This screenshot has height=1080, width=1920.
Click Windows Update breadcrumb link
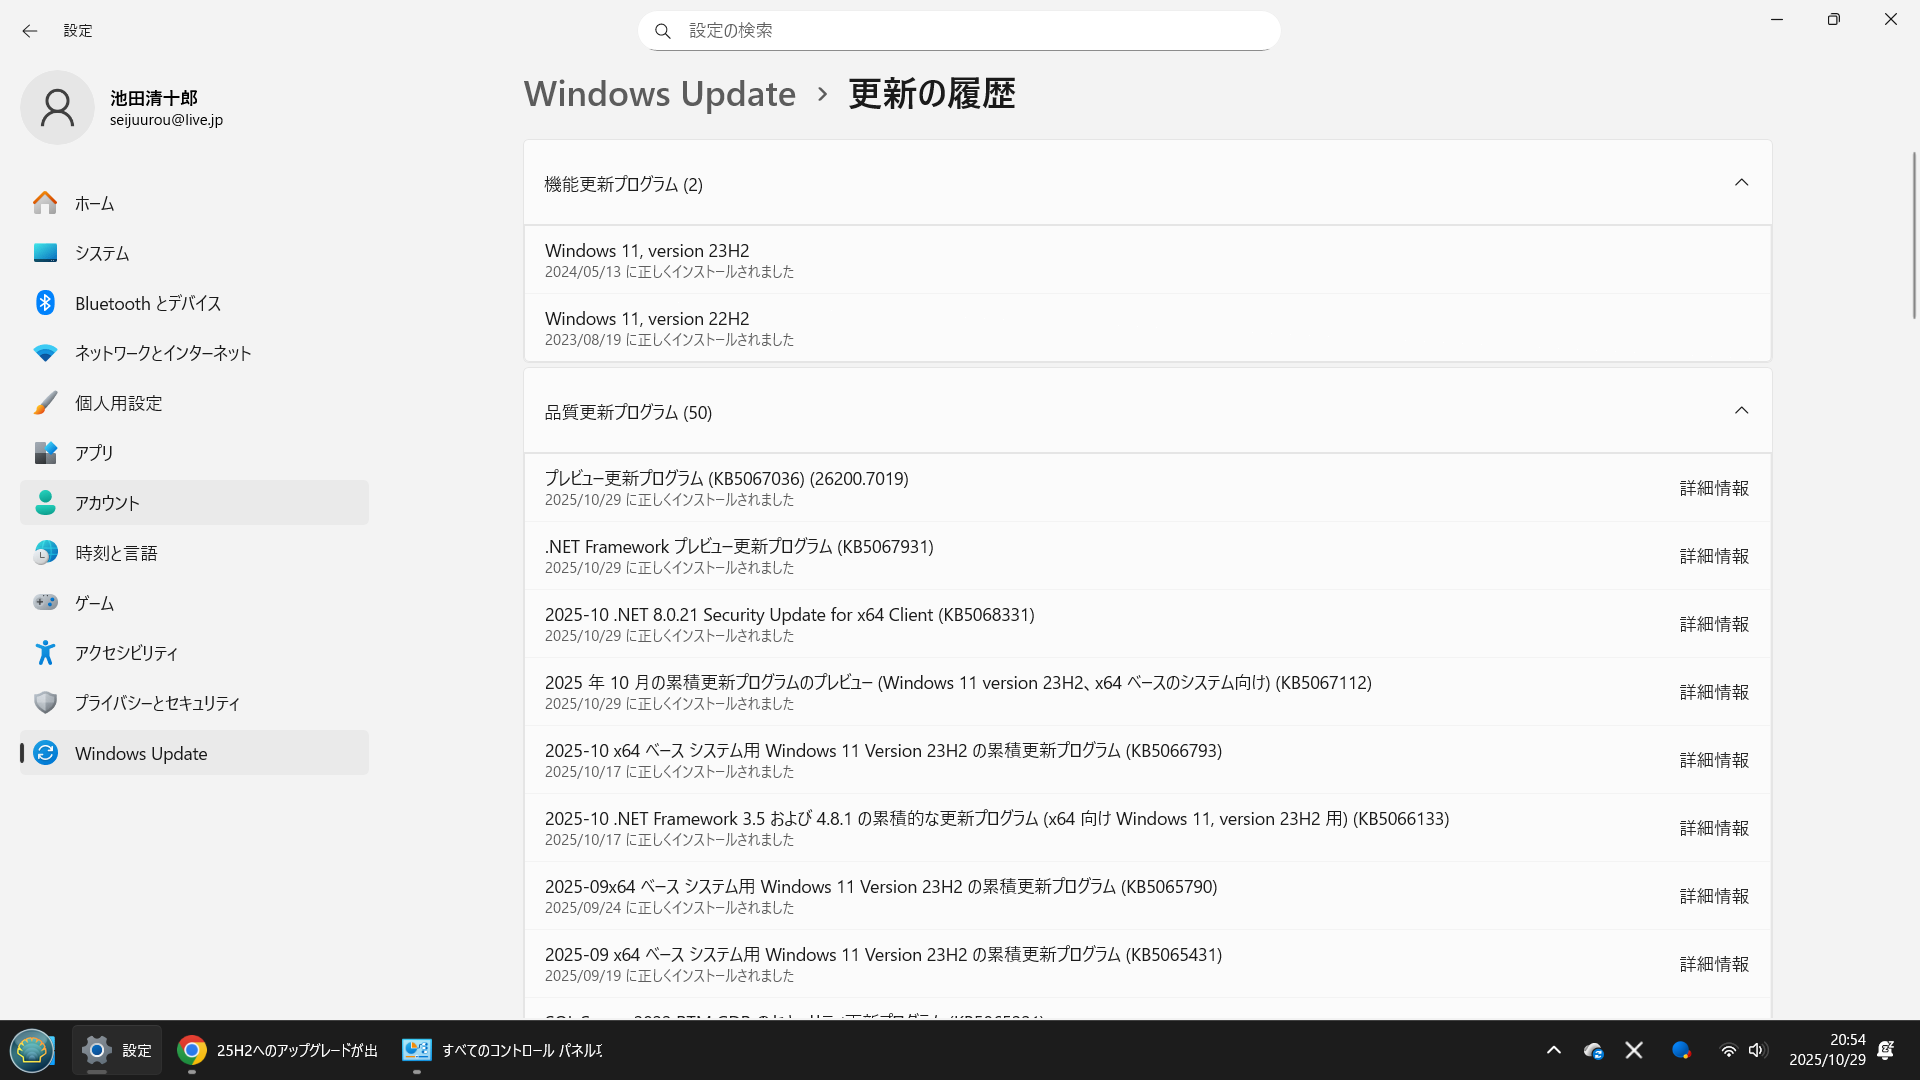point(660,94)
